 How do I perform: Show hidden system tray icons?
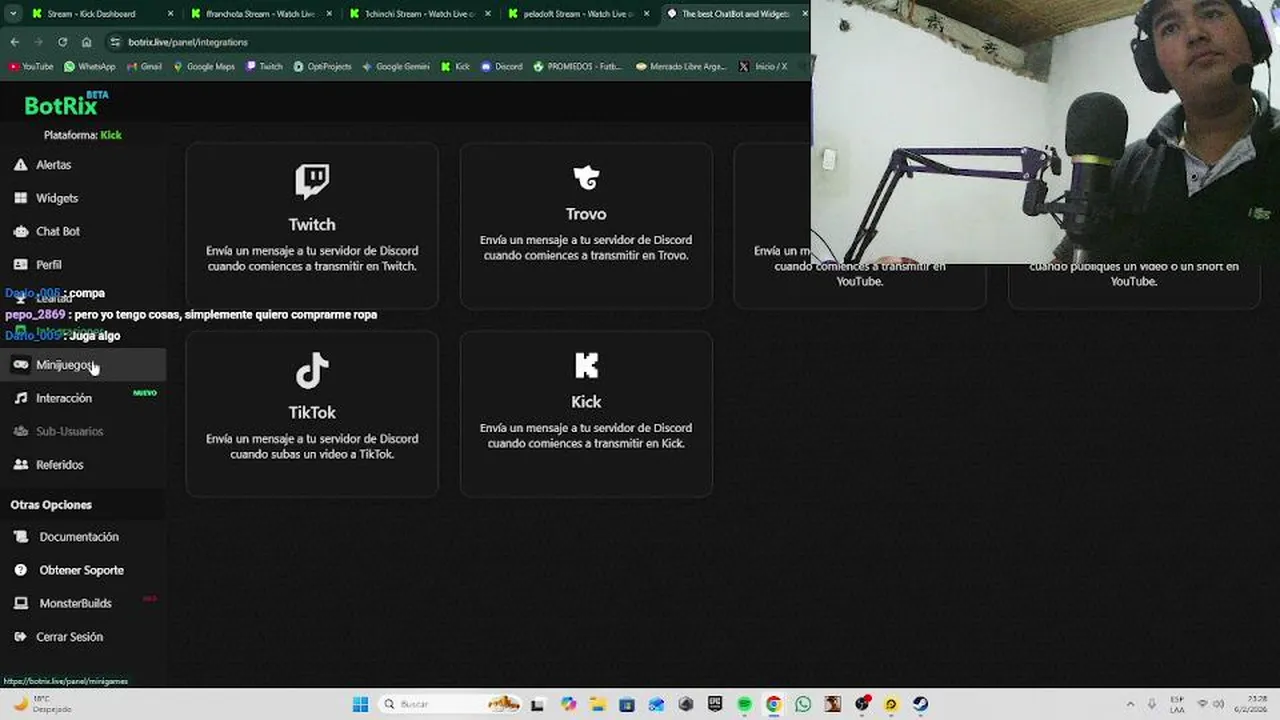pyautogui.click(x=1131, y=704)
